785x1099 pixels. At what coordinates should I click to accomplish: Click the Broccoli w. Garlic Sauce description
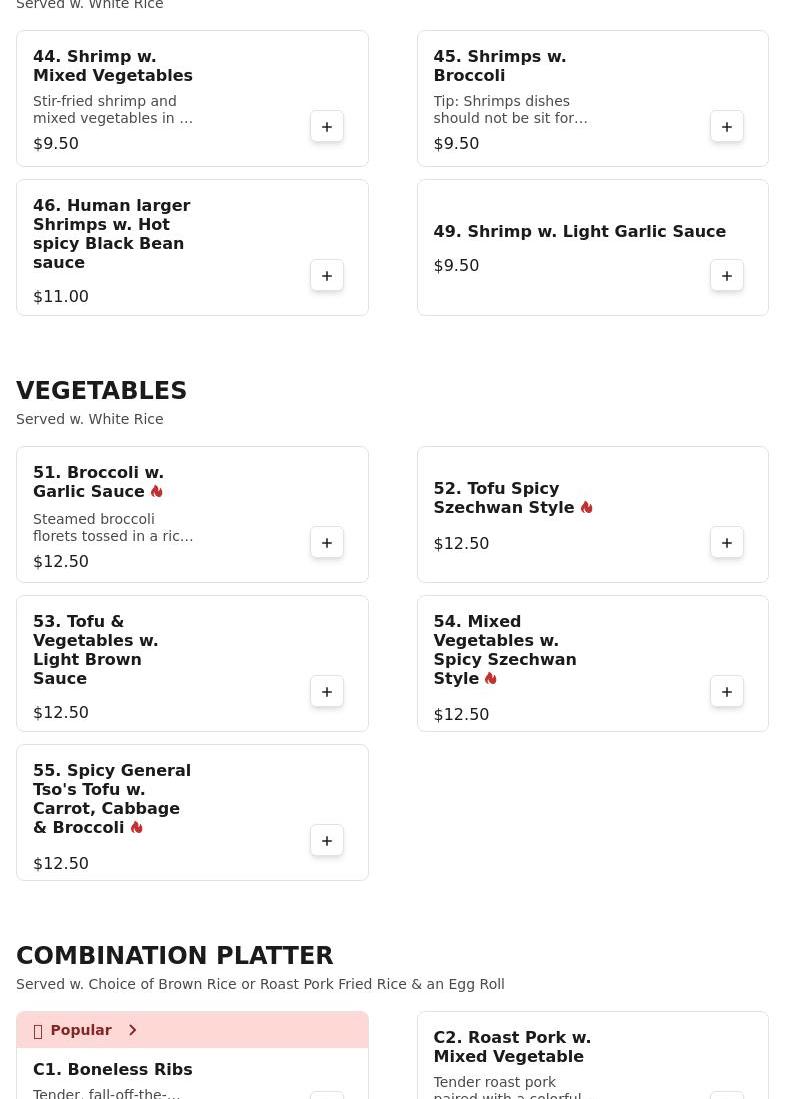pos(112,527)
